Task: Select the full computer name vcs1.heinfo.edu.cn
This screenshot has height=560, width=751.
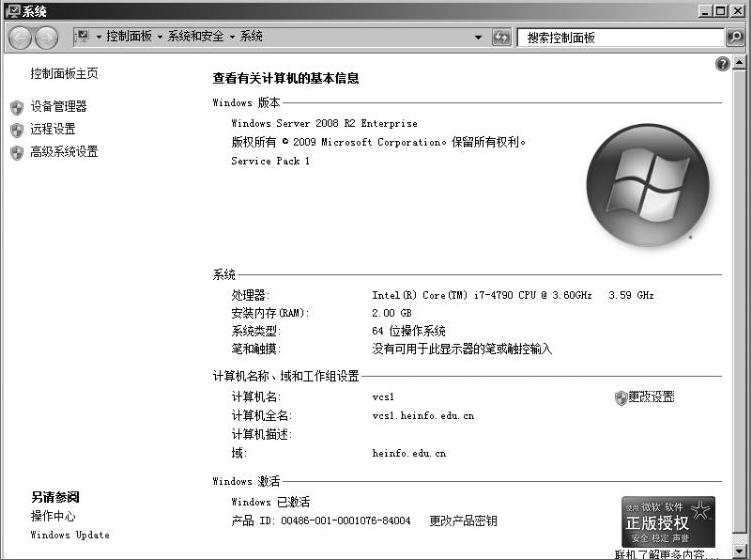Action: pyautogui.click(x=423, y=416)
